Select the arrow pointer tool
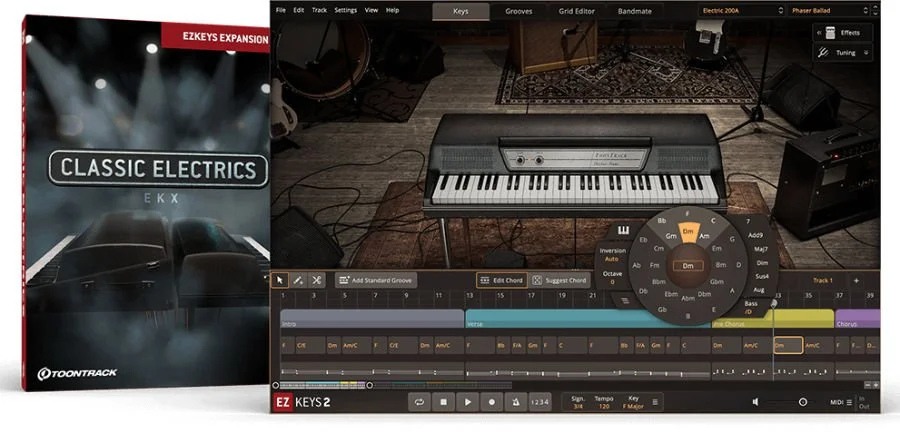Viewport: 900px width, 443px height. click(280, 281)
